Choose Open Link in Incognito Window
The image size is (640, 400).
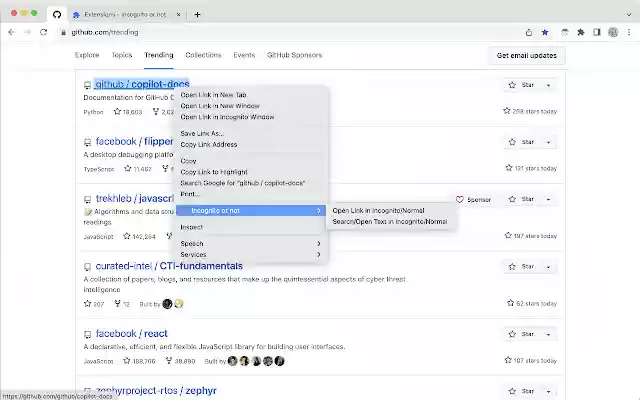coord(251,117)
